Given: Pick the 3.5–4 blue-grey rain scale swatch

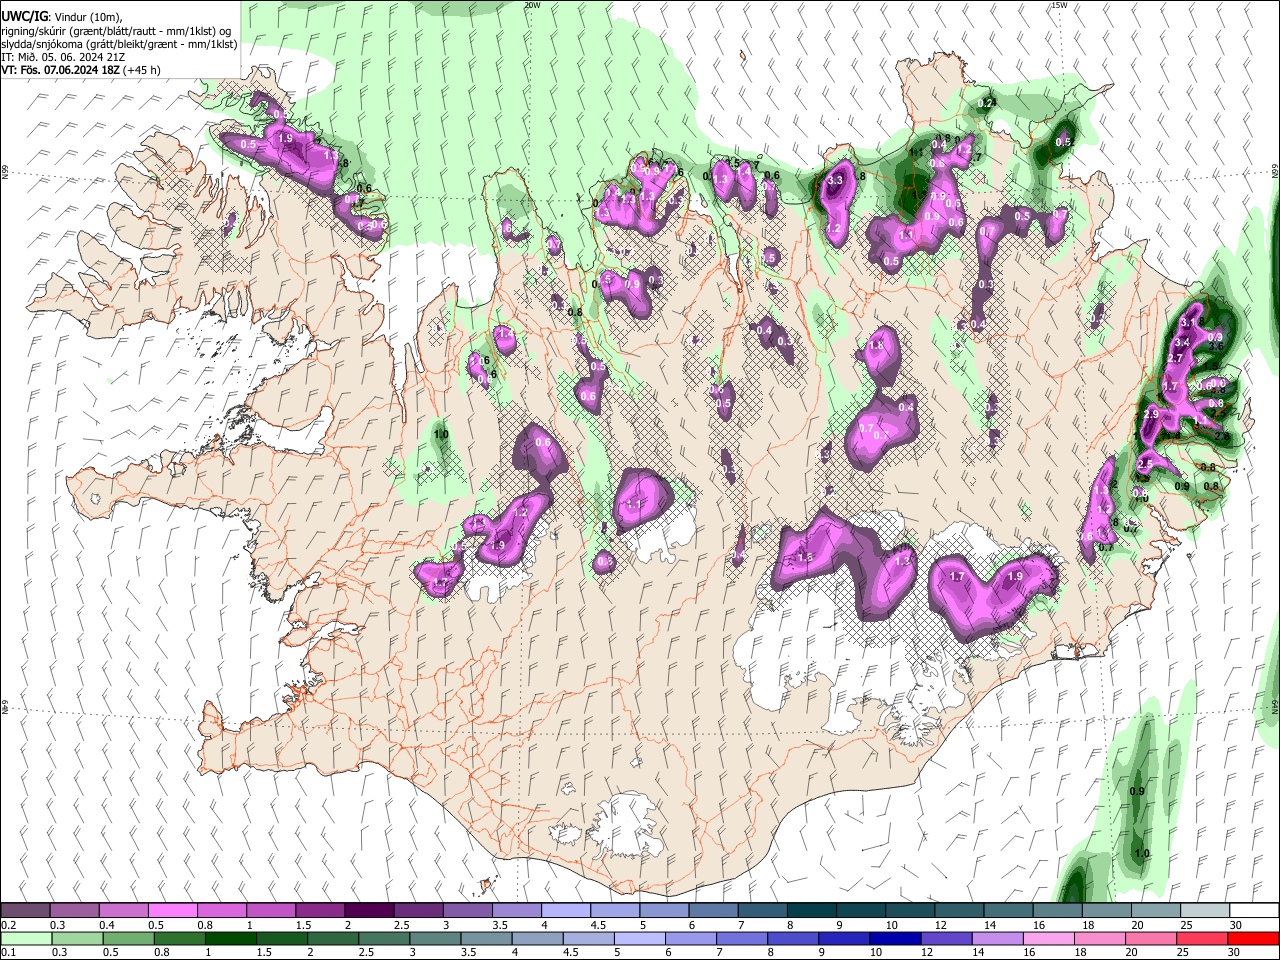Looking at the screenshot, I should tap(486, 938).
